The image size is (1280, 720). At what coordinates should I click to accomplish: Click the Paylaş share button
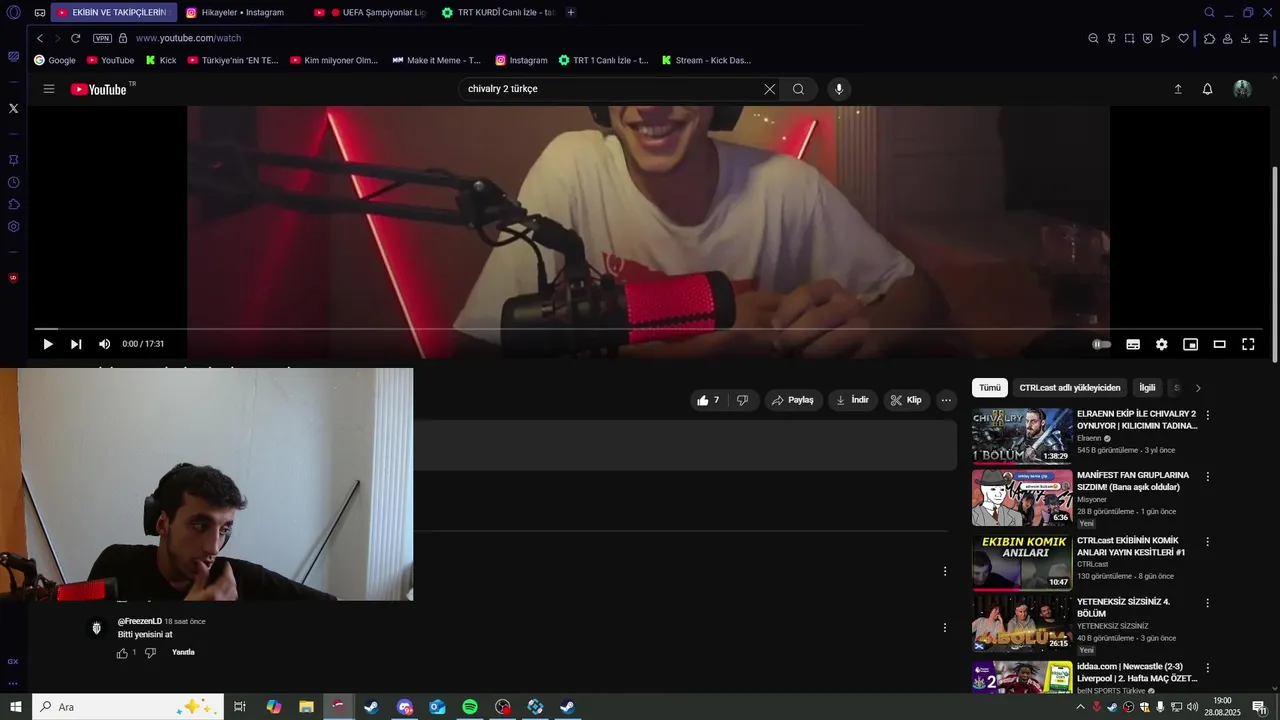click(794, 400)
